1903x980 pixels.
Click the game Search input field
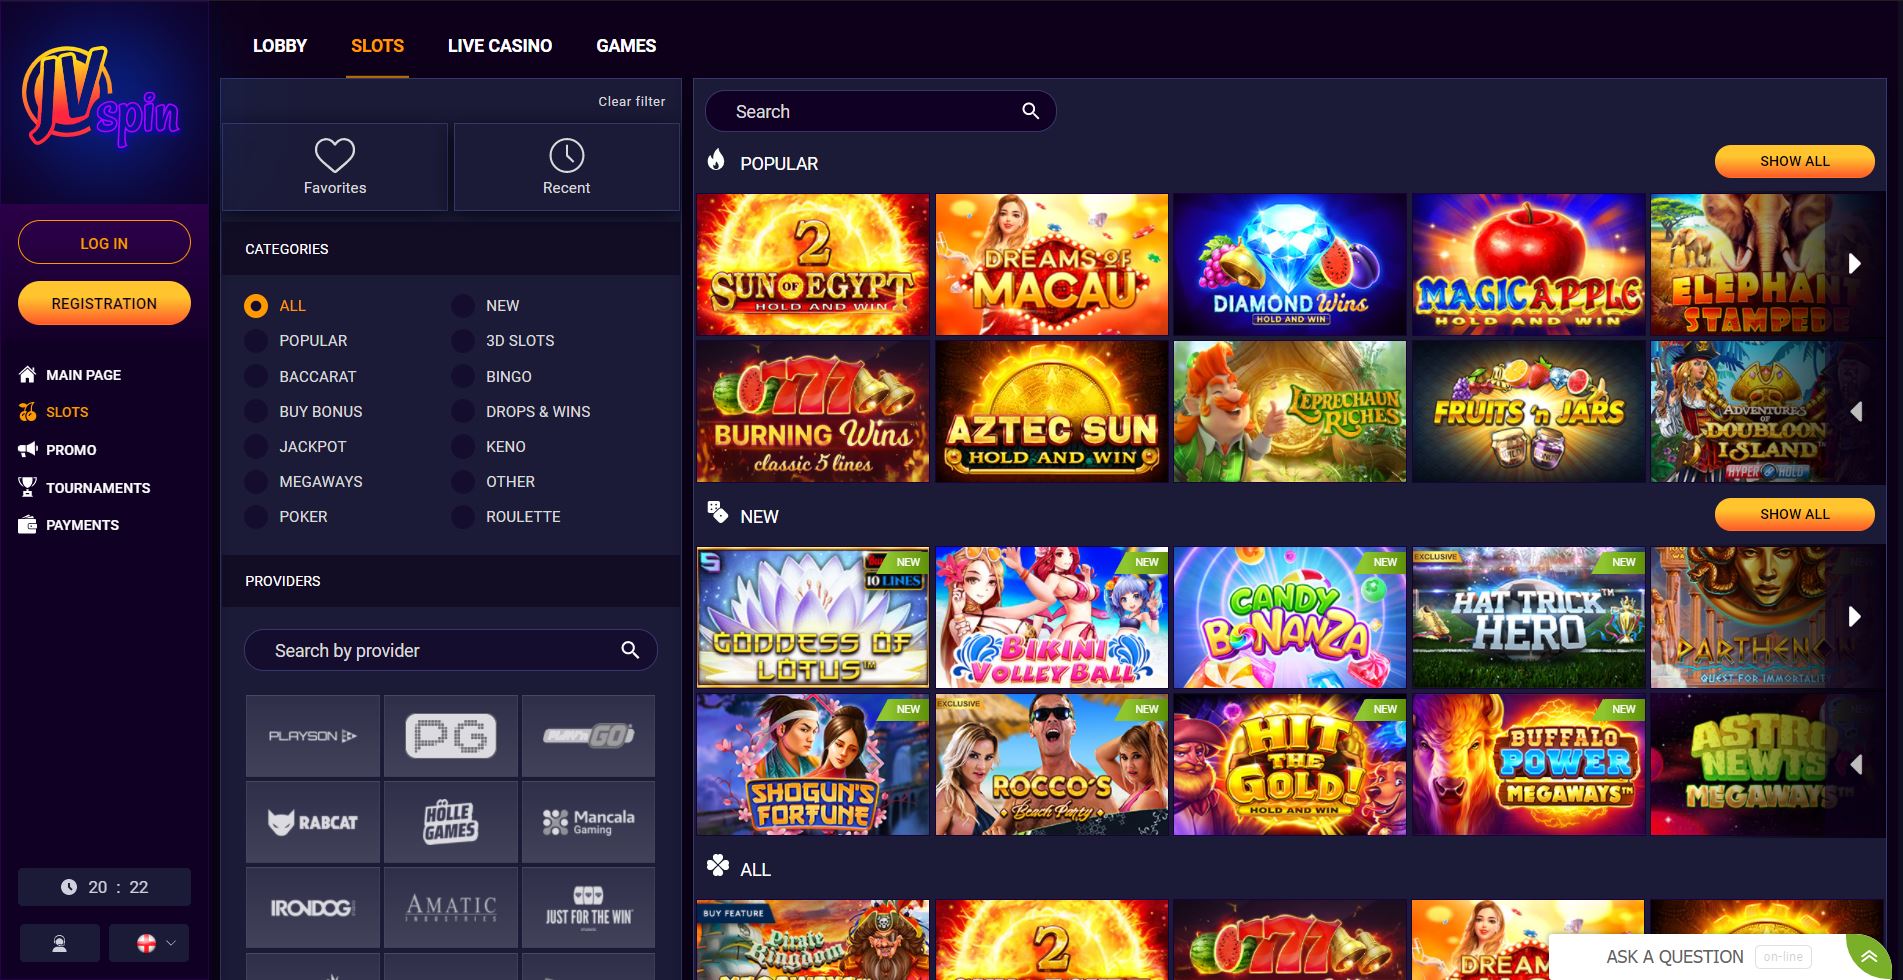click(880, 111)
